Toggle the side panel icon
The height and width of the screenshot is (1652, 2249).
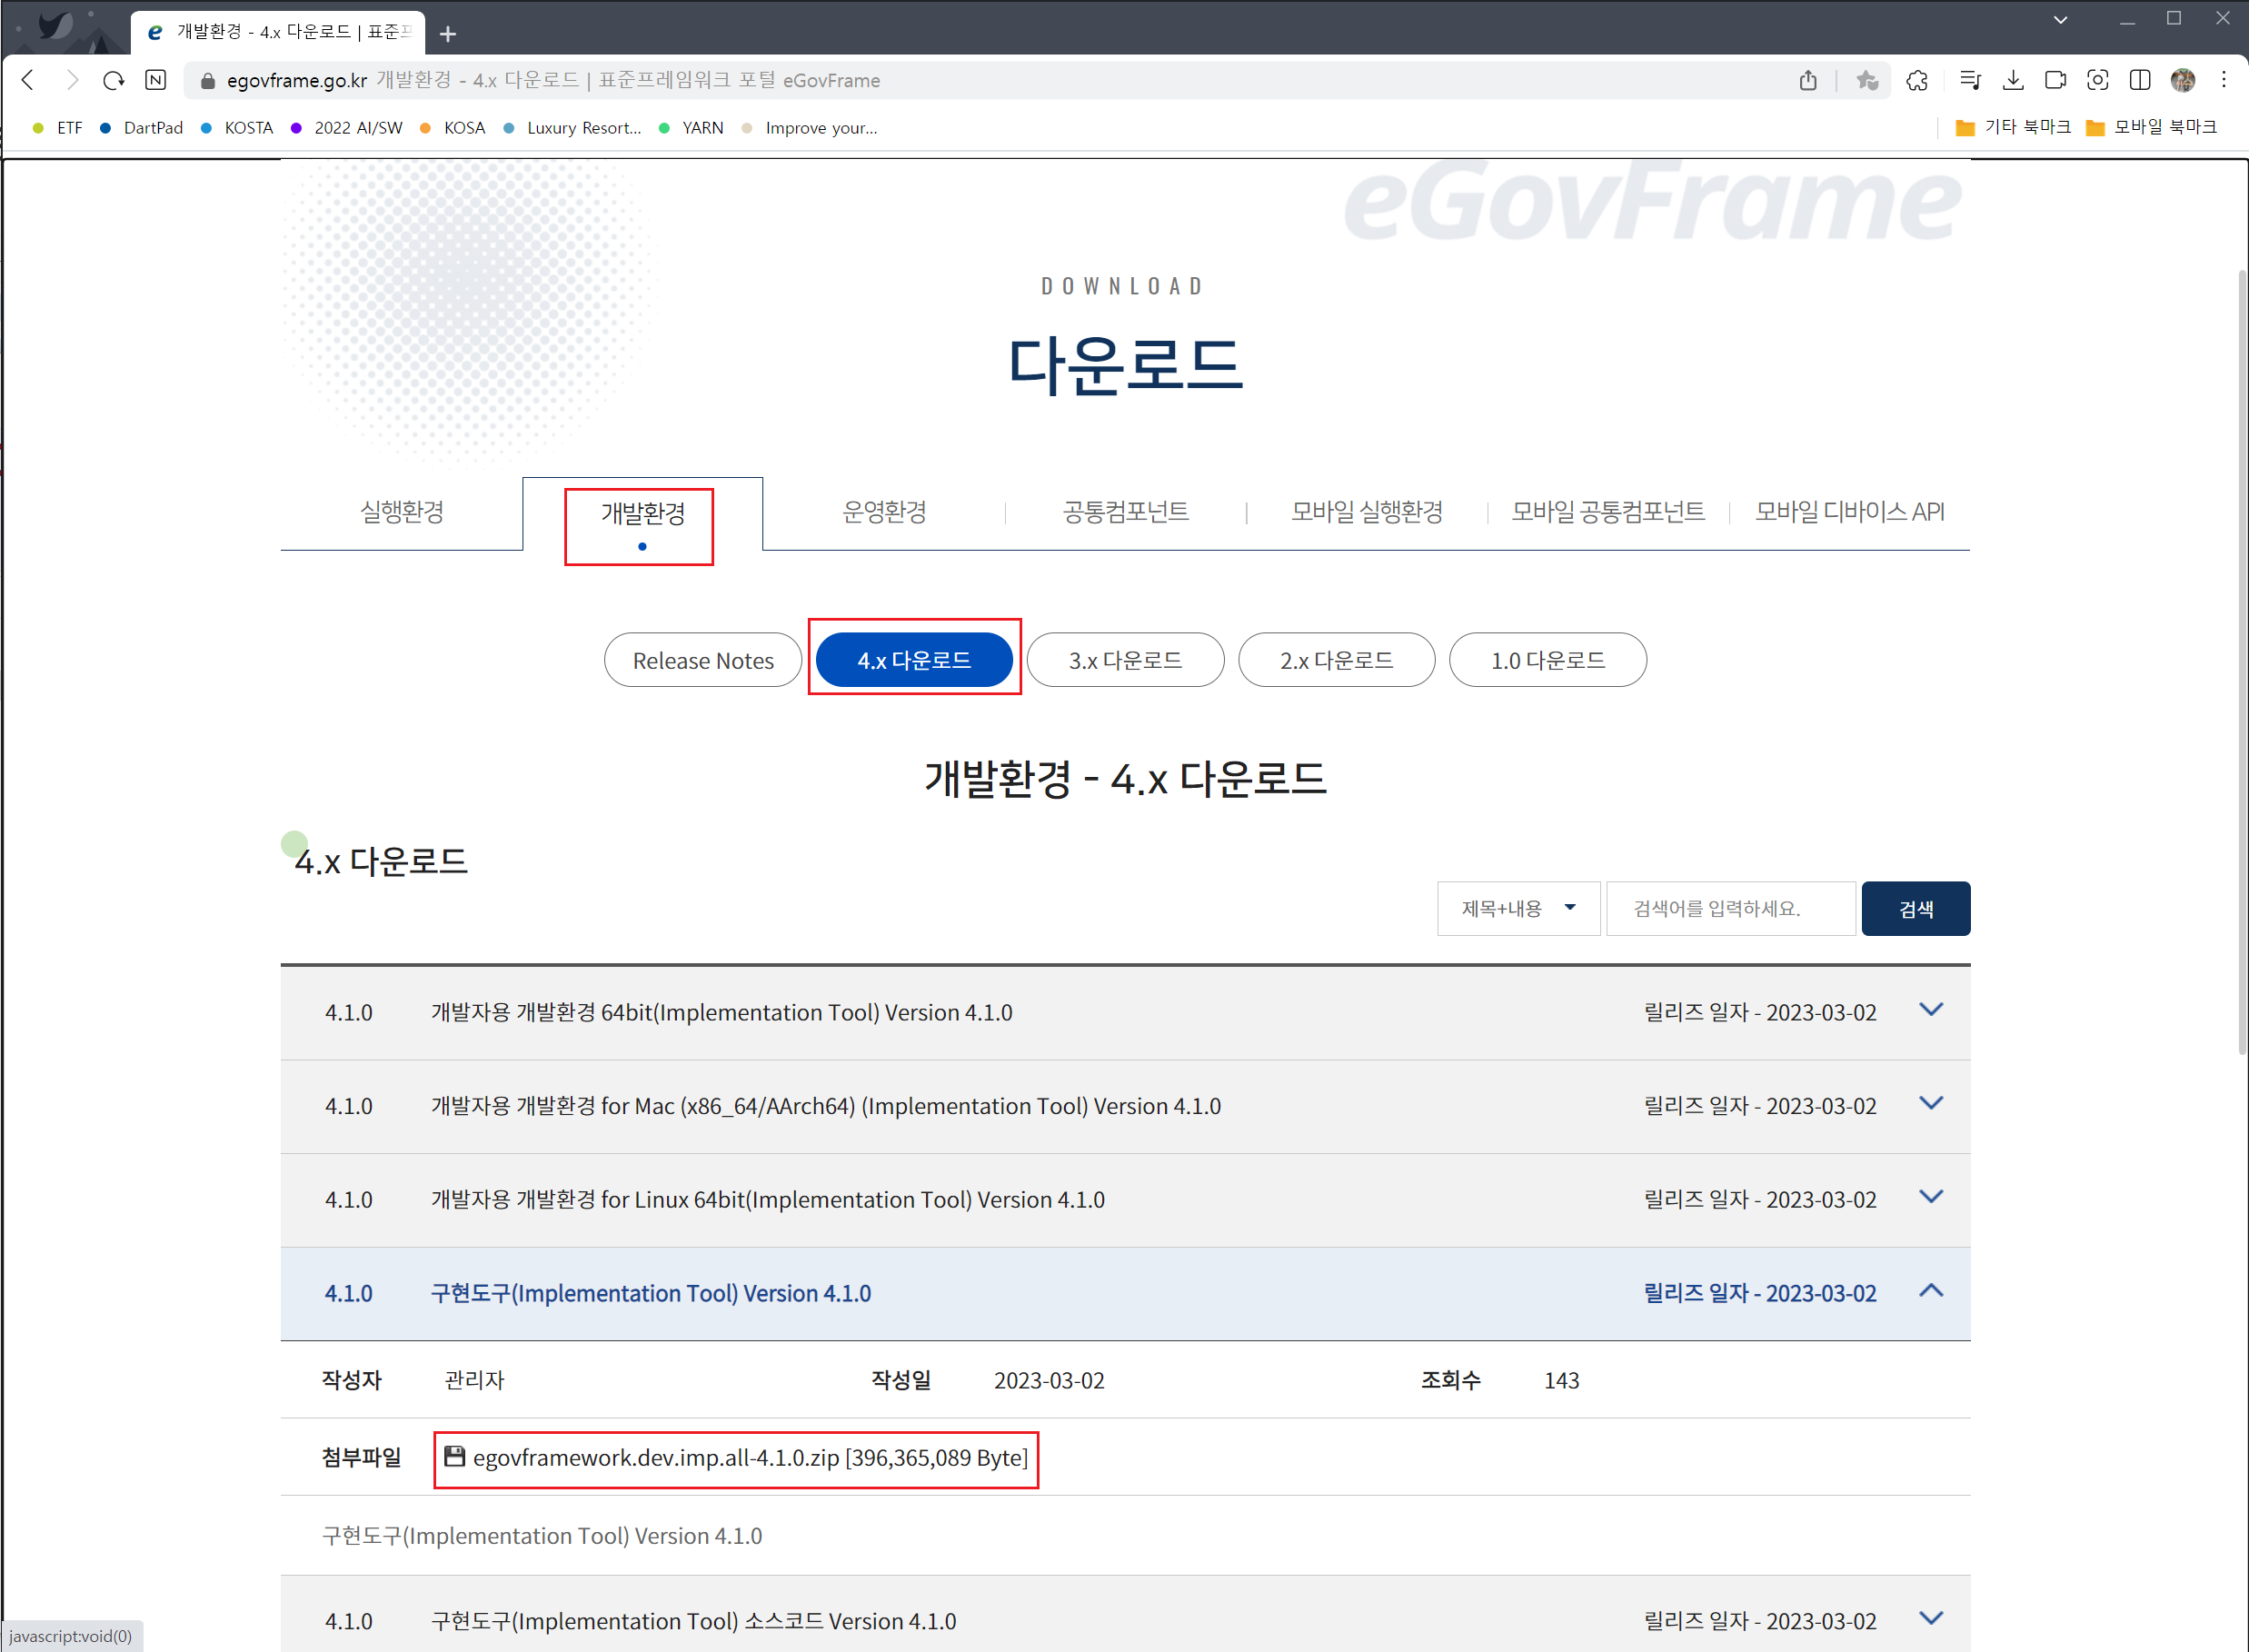[2140, 80]
